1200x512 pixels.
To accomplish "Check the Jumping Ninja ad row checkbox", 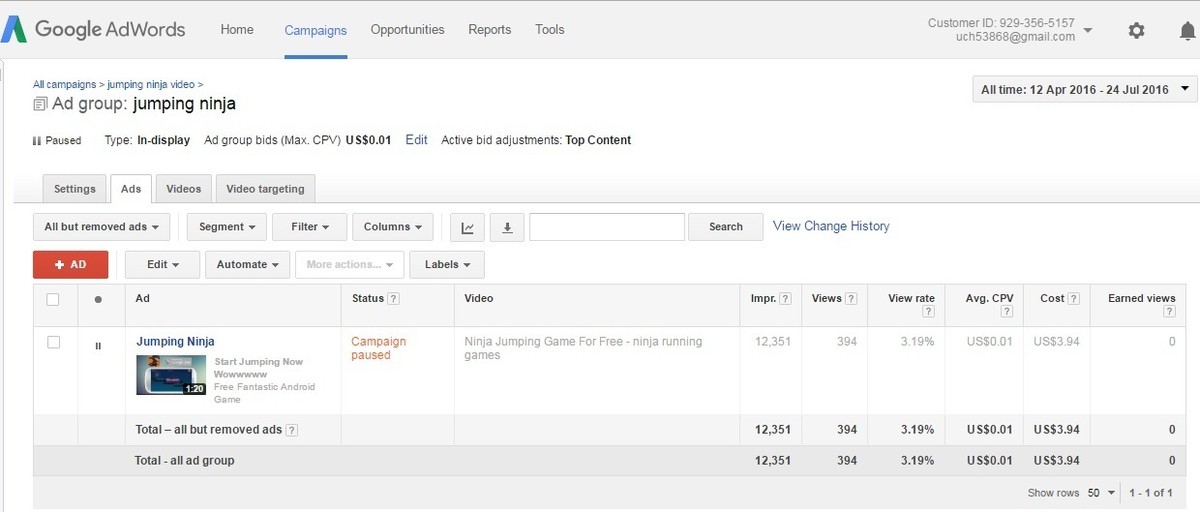I will 54,342.
